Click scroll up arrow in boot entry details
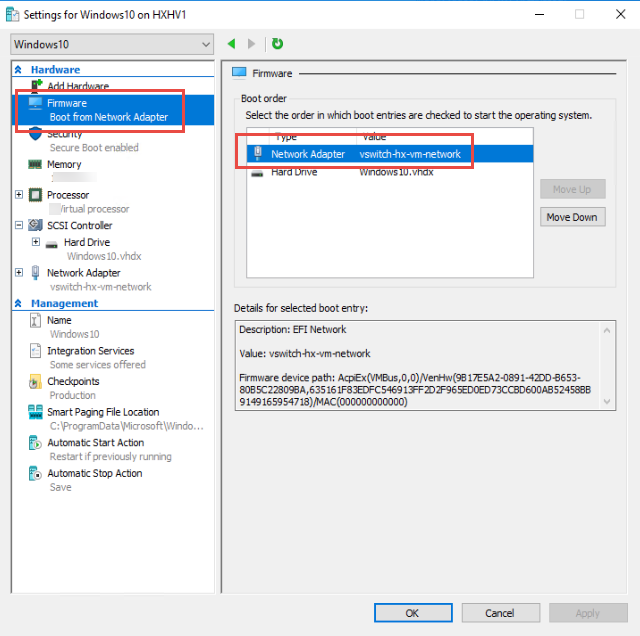The image size is (640, 636). click(607, 330)
